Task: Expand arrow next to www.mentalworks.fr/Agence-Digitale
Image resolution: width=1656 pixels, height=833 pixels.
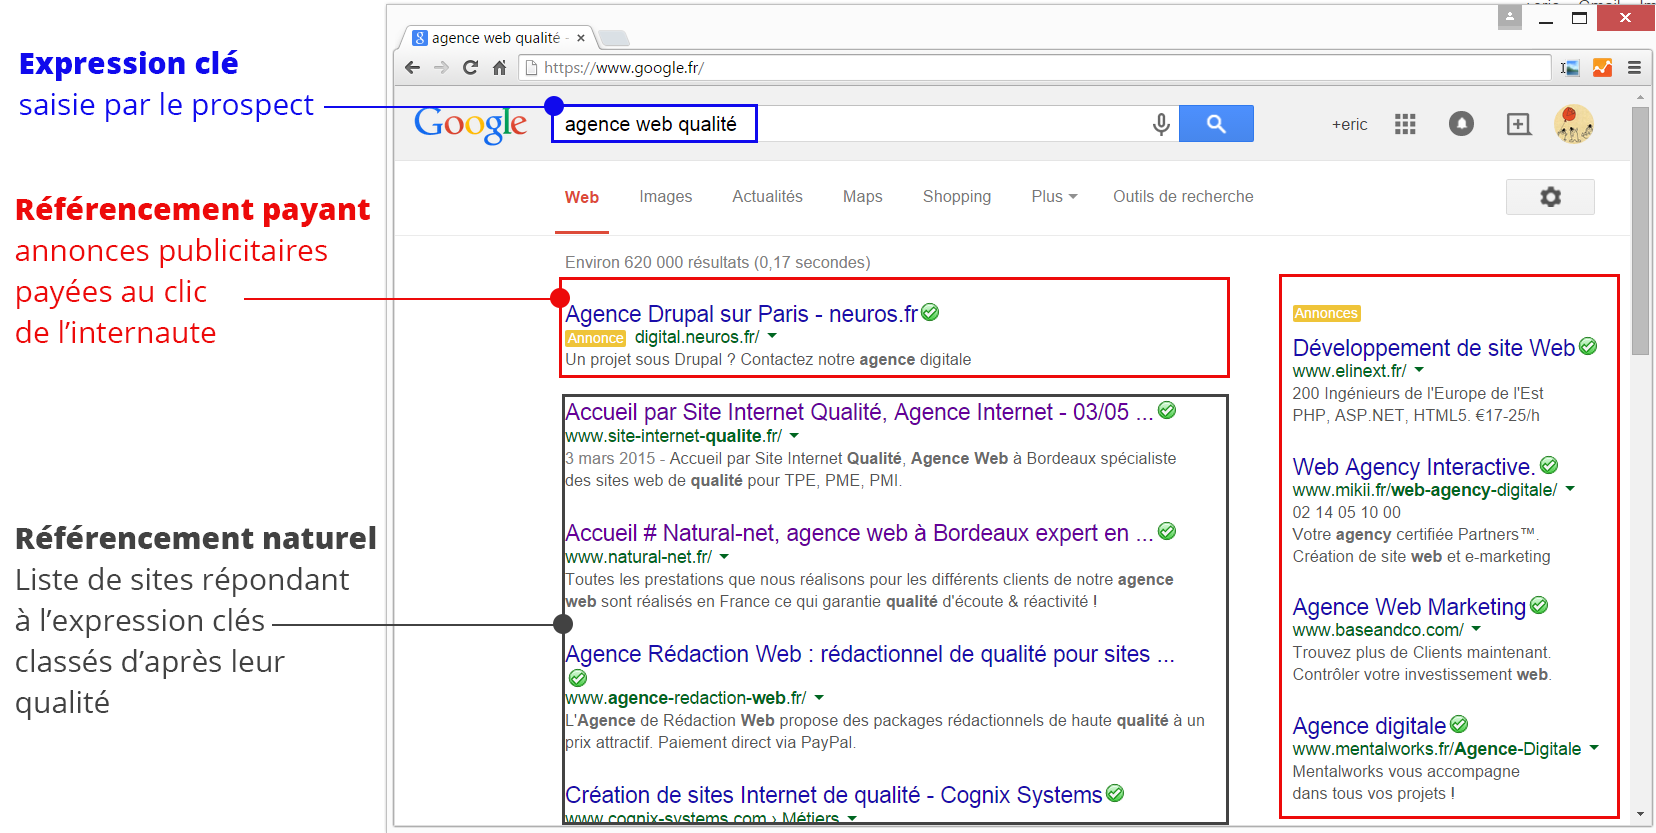Action: click(x=1594, y=748)
